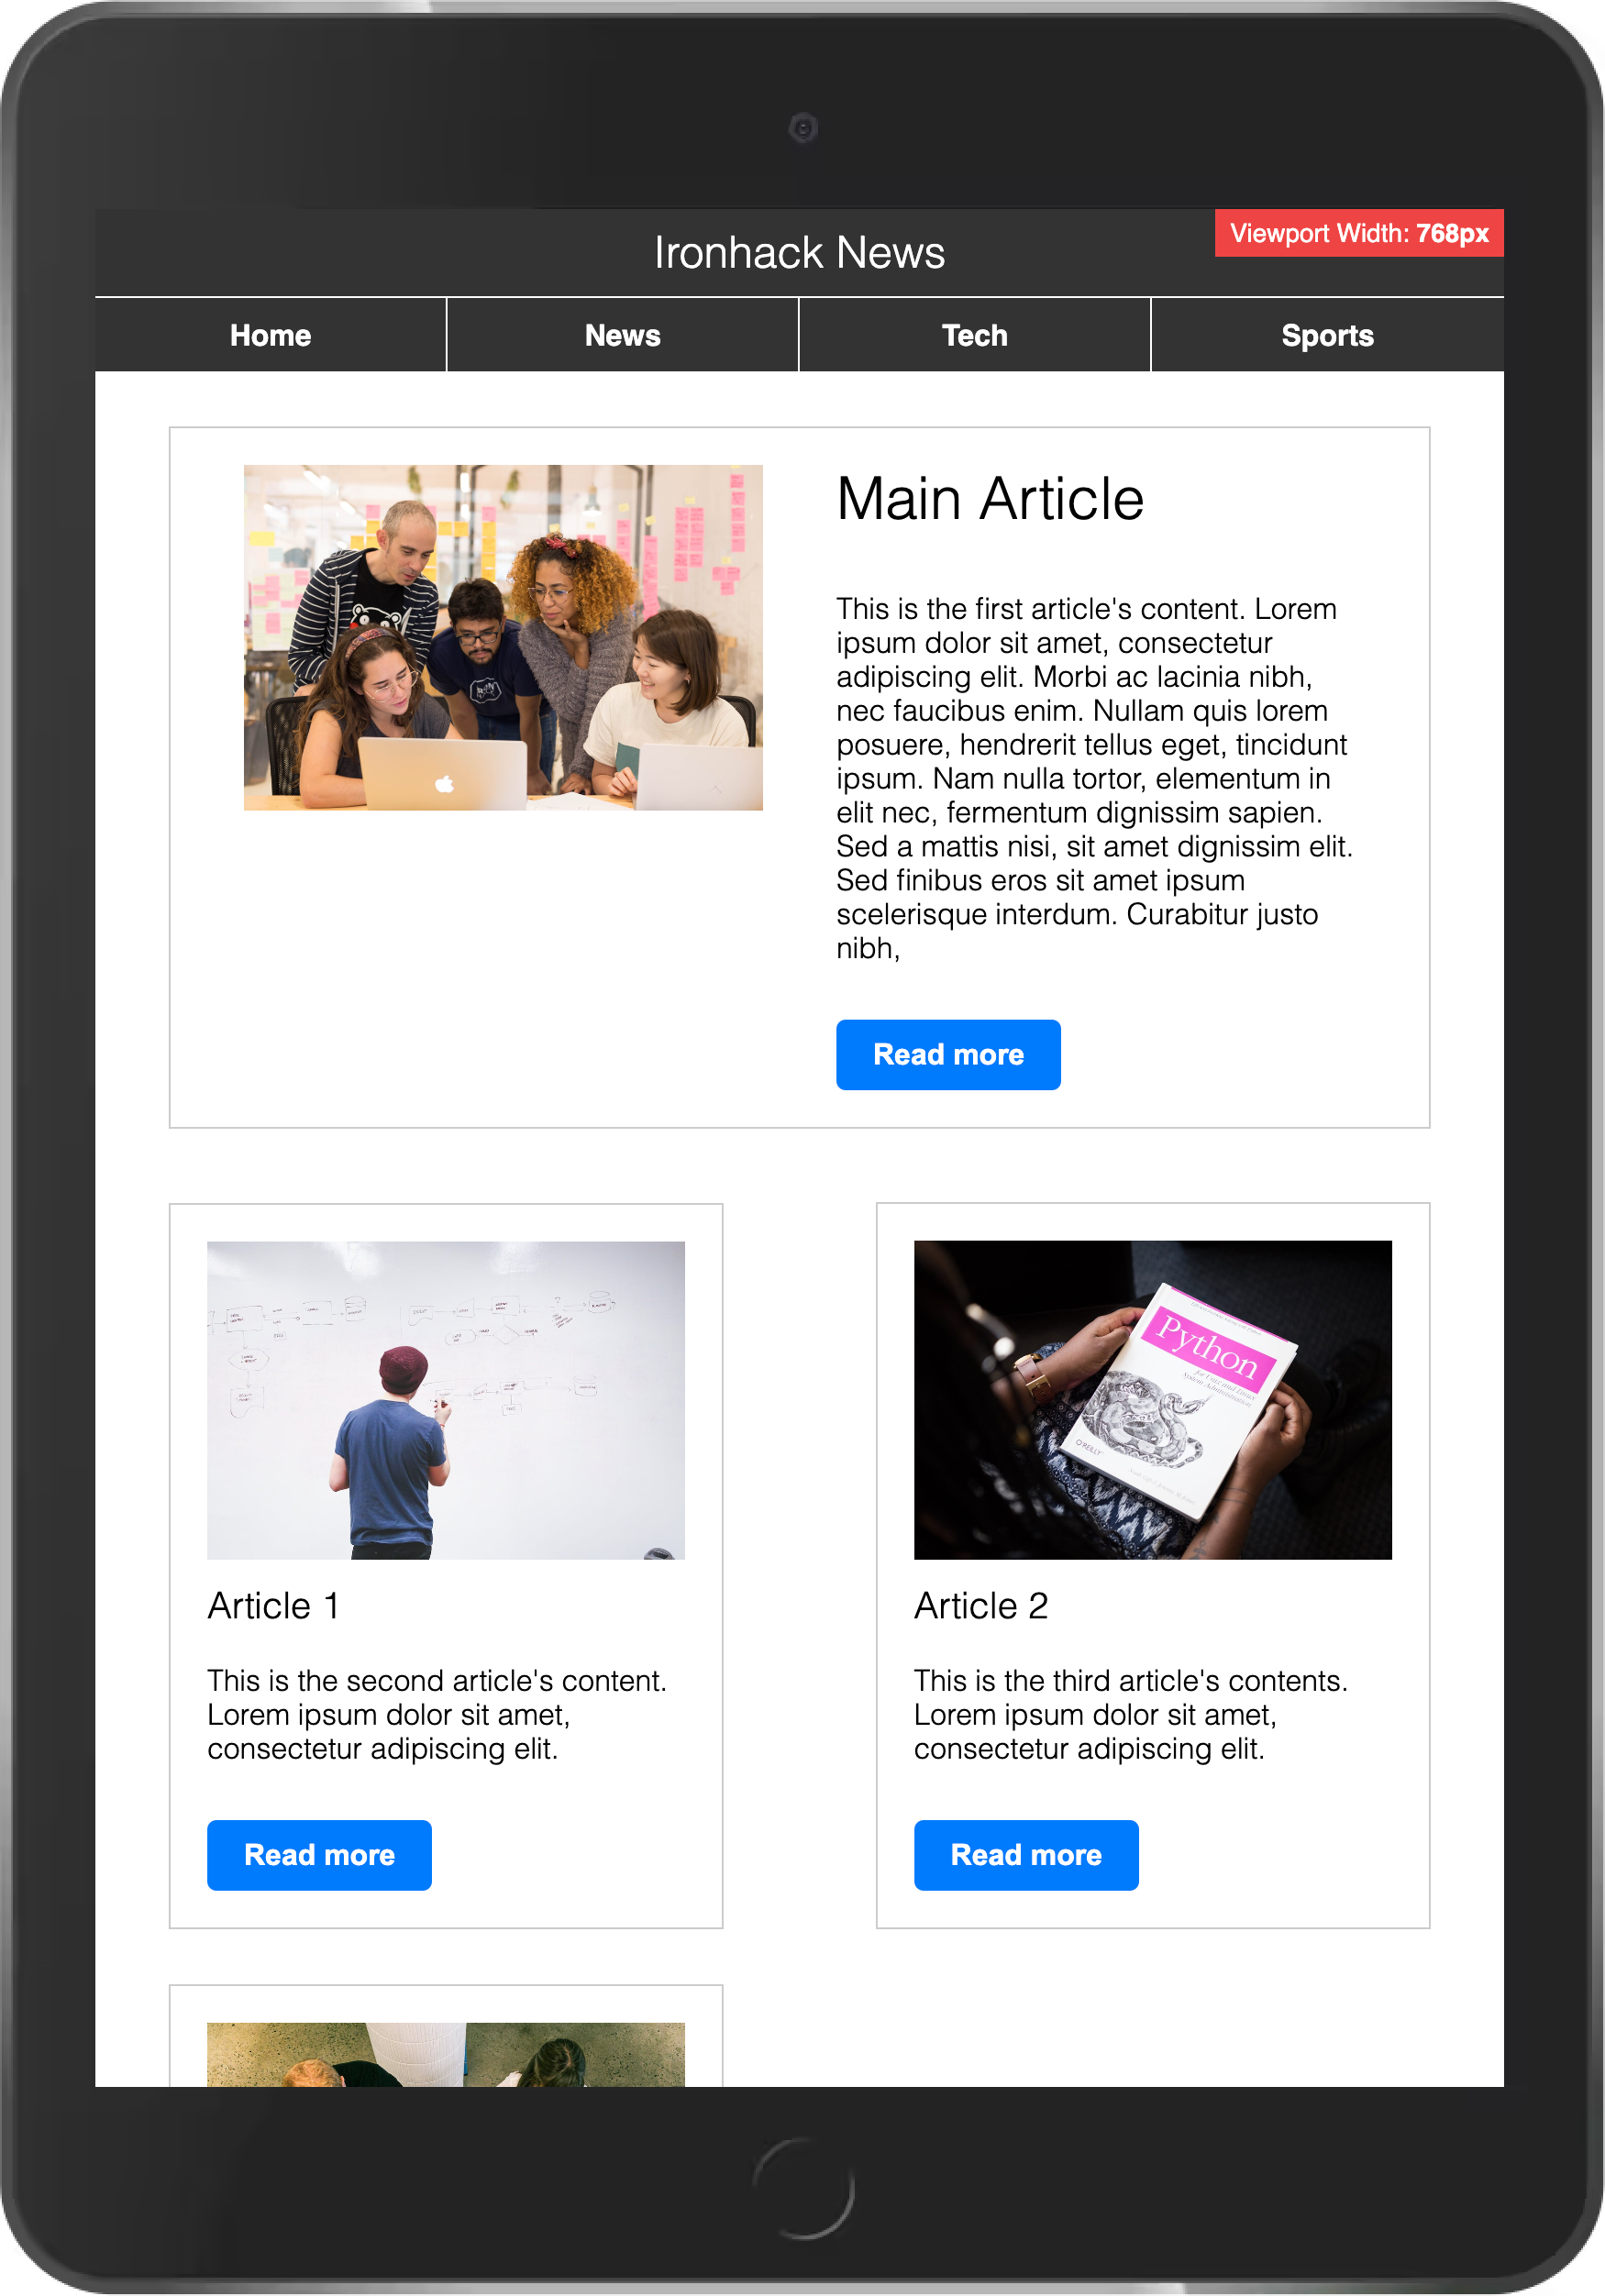
Task: Open the Article 1 whiteboard photo
Action: tap(446, 1400)
